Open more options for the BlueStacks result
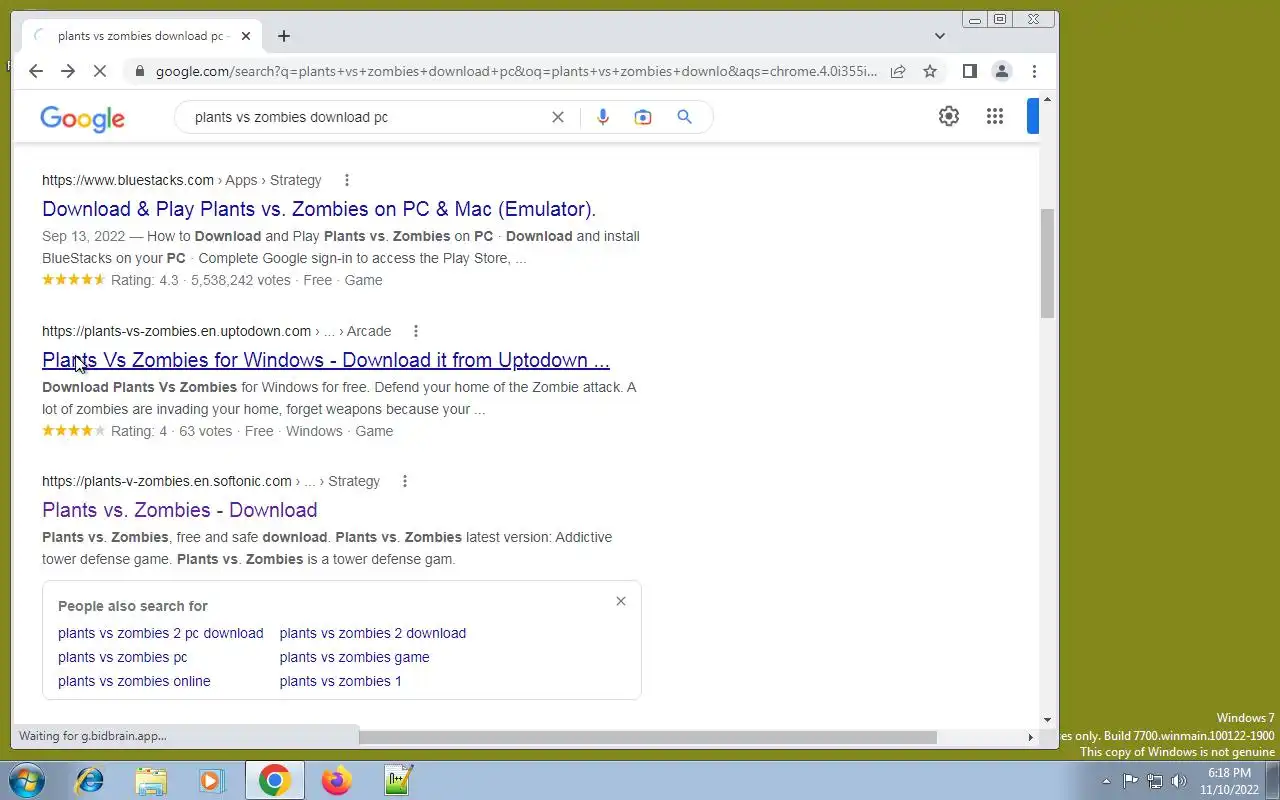Image resolution: width=1280 pixels, height=800 pixels. pos(347,180)
